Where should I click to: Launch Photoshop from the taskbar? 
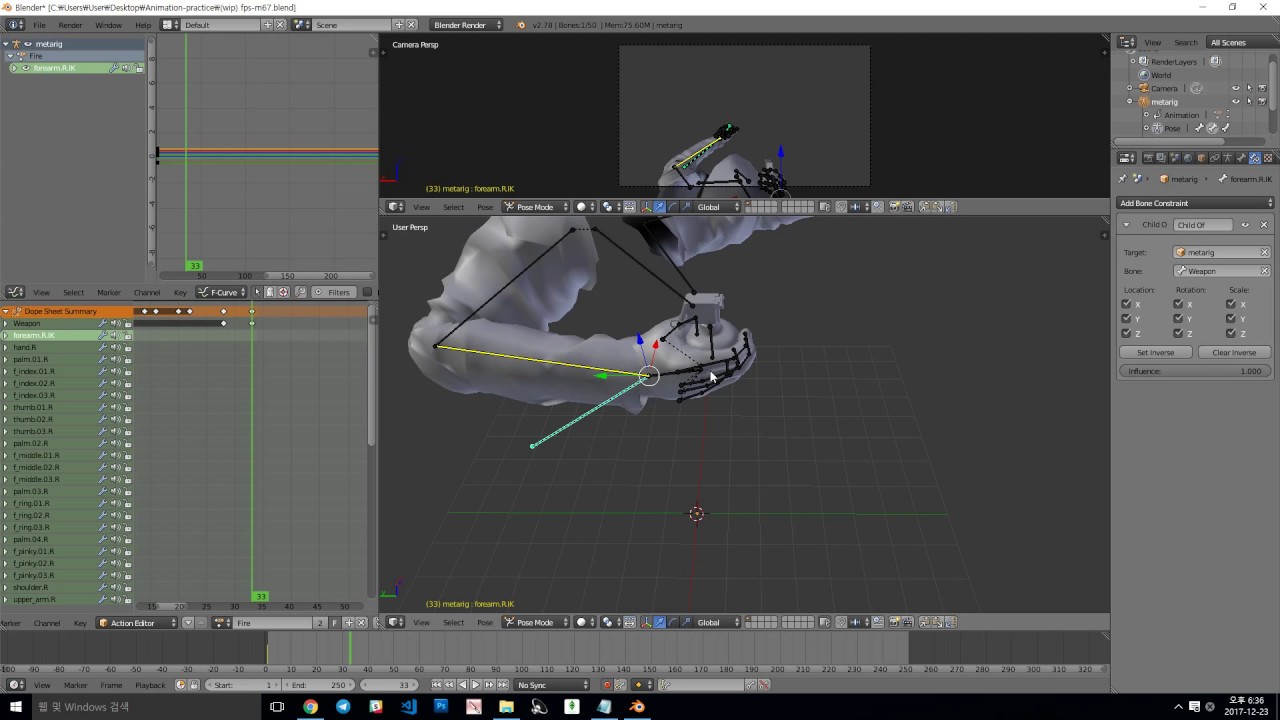pyautogui.click(x=441, y=707)
